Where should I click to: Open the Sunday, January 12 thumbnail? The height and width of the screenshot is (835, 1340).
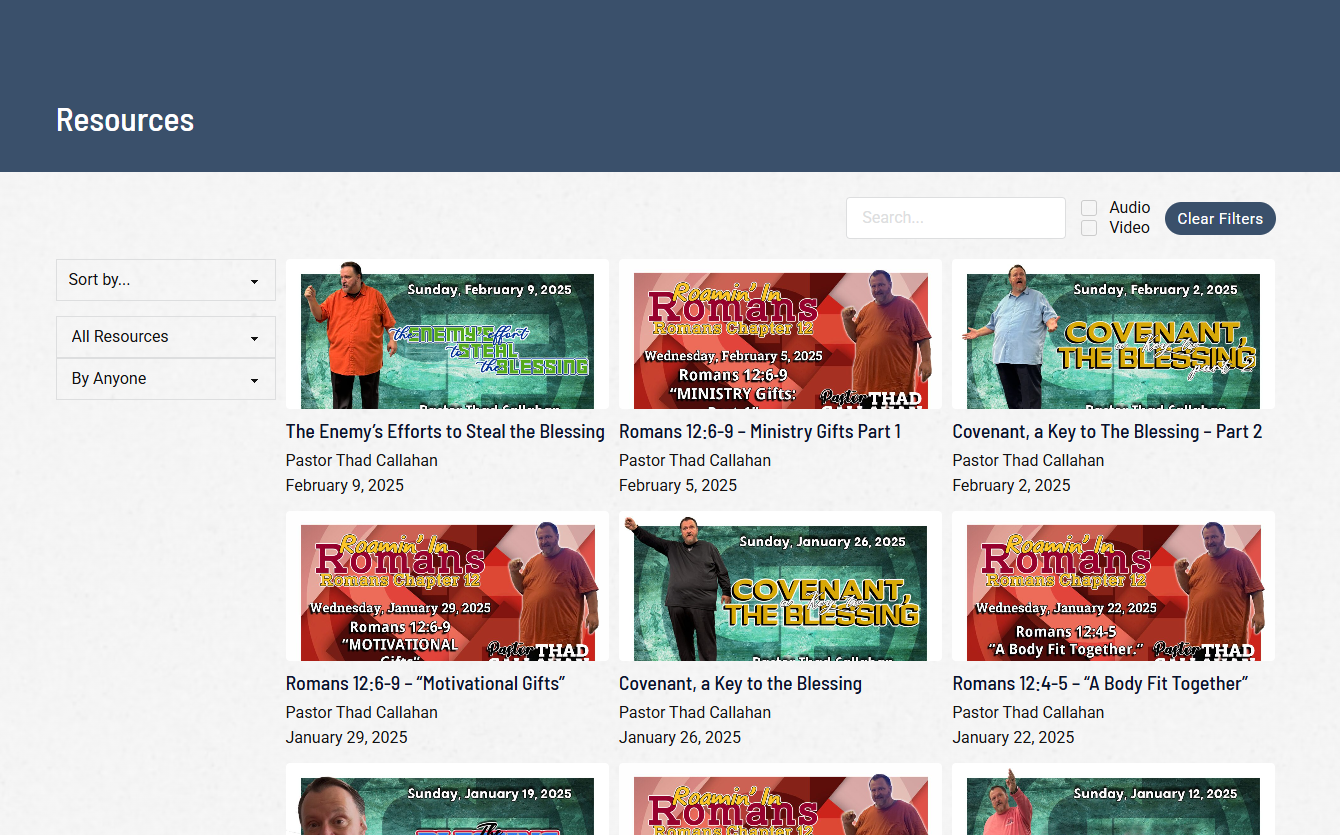pos(1113,799)
